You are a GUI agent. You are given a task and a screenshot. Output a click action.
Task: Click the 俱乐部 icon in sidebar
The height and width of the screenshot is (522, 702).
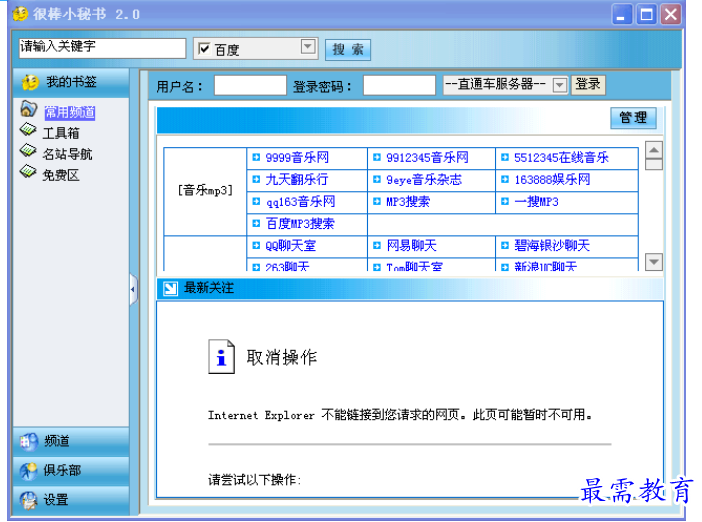(29, 471)
